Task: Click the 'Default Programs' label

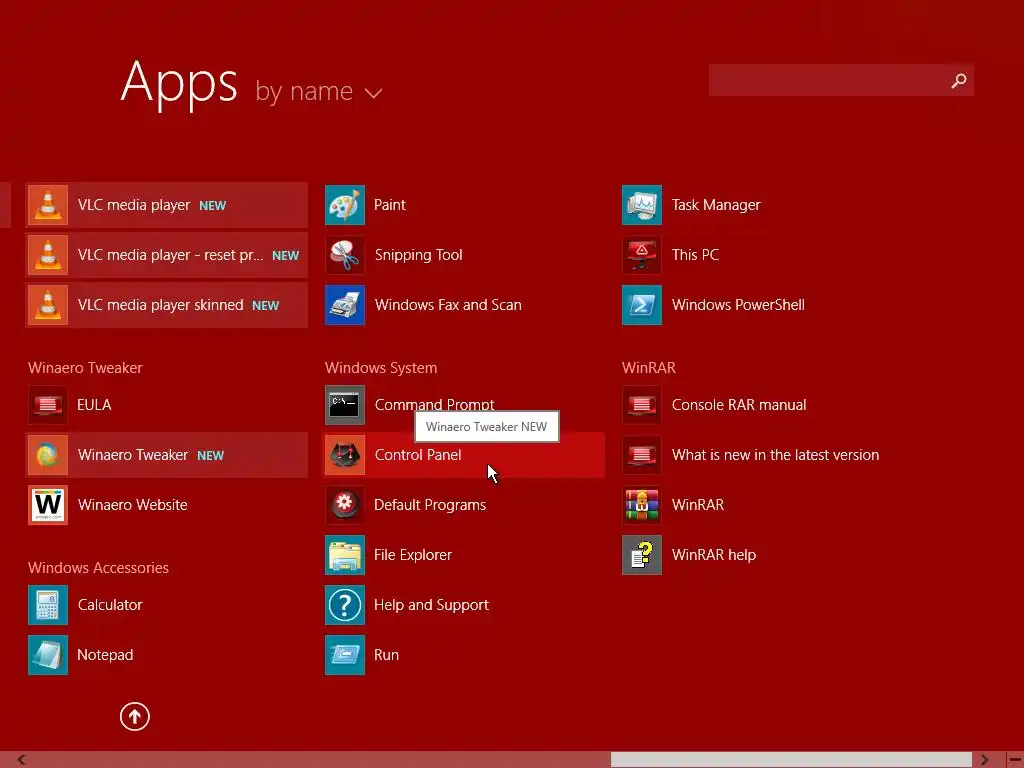Action: (x=430, y=505)
